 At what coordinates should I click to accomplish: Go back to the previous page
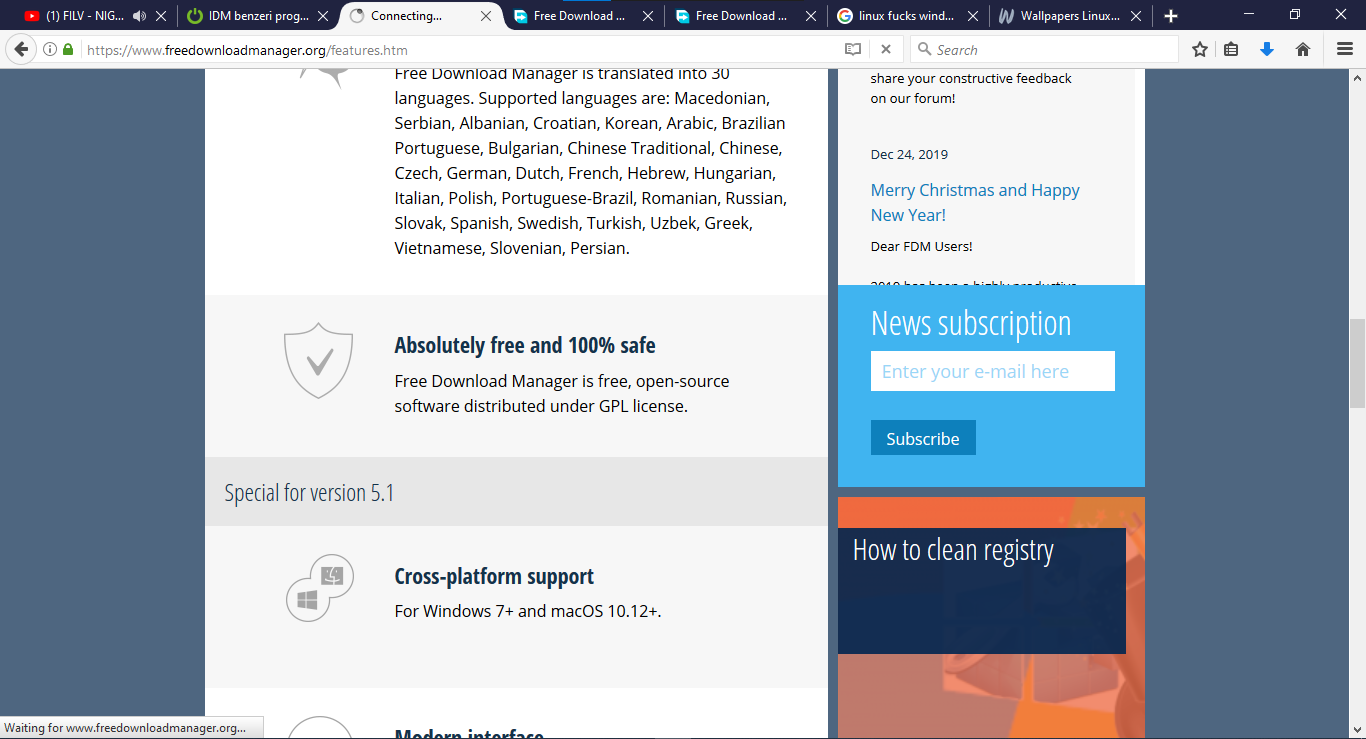pos(22,49)
